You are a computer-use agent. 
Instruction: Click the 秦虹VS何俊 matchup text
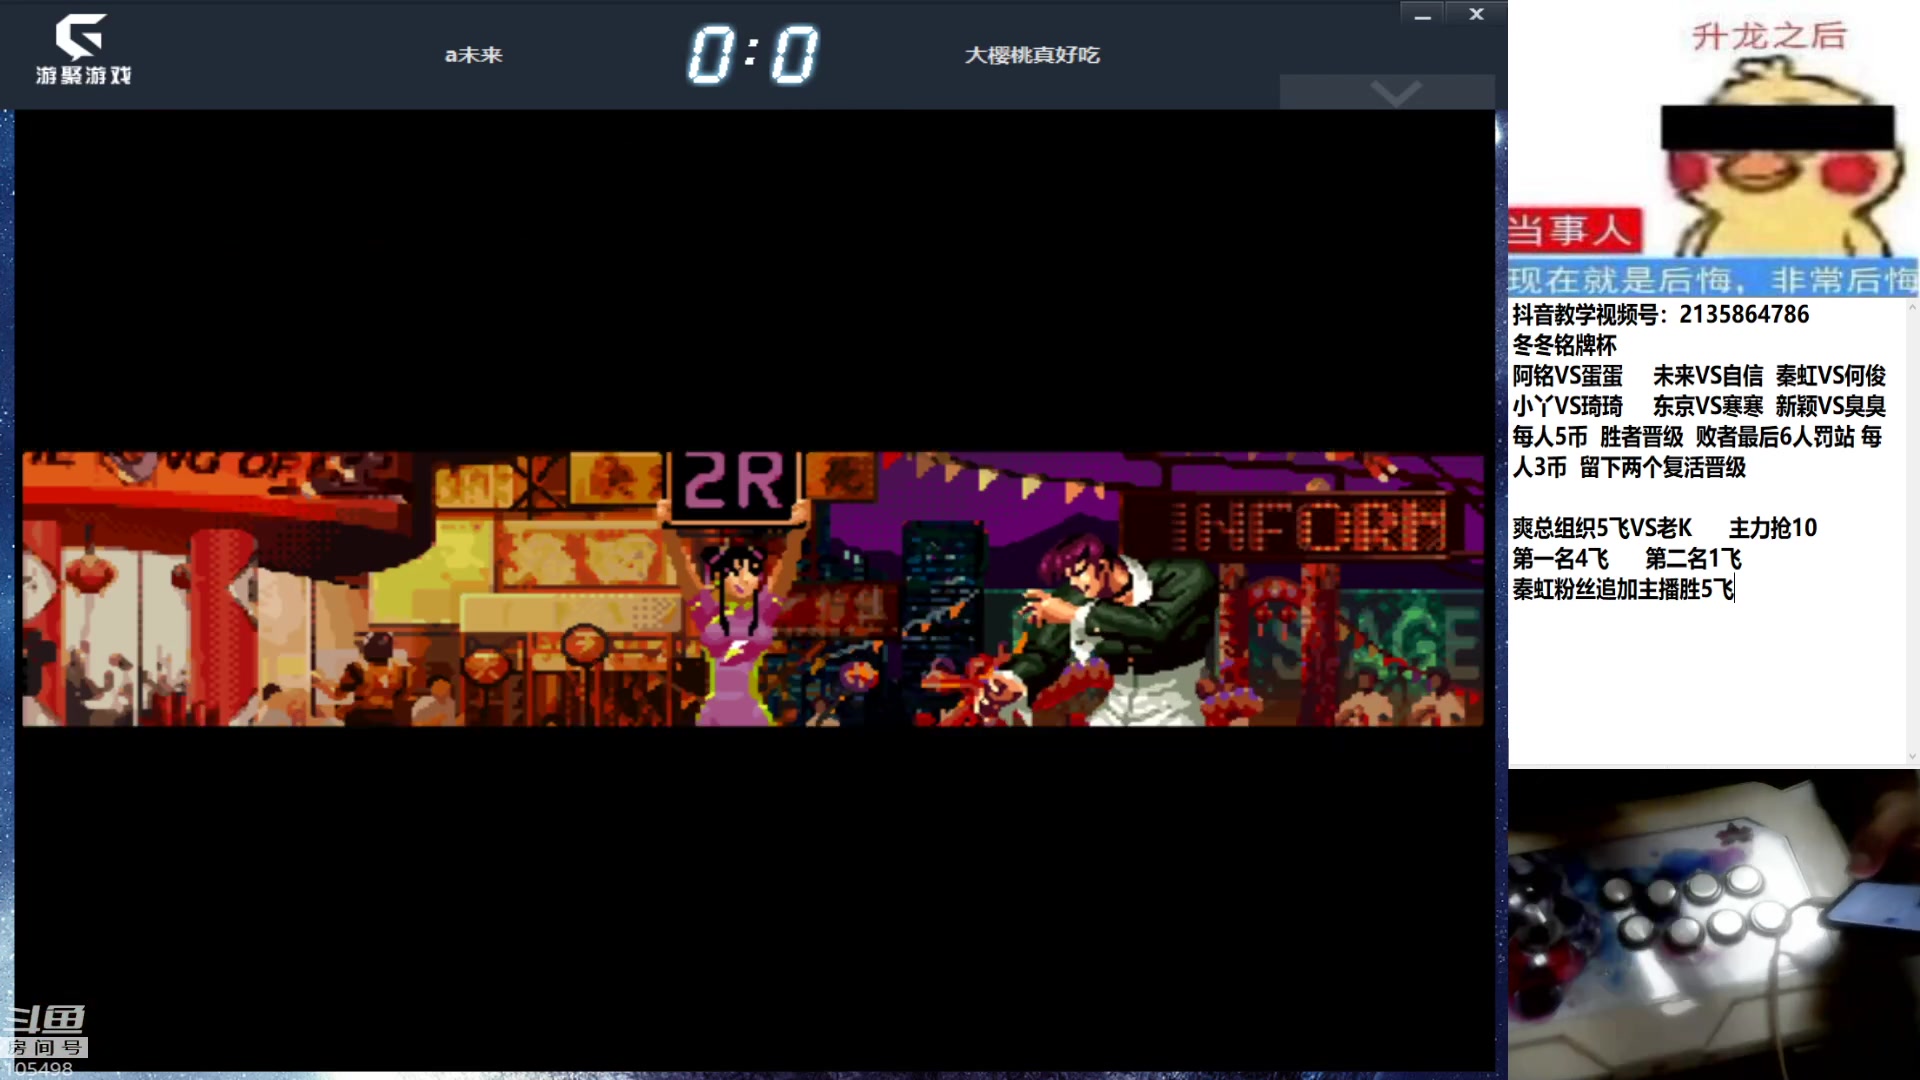tap(1830, 376)
